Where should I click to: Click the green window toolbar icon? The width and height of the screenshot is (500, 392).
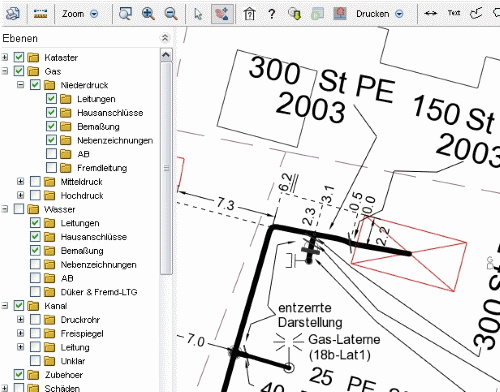click(x=317, y=14)
